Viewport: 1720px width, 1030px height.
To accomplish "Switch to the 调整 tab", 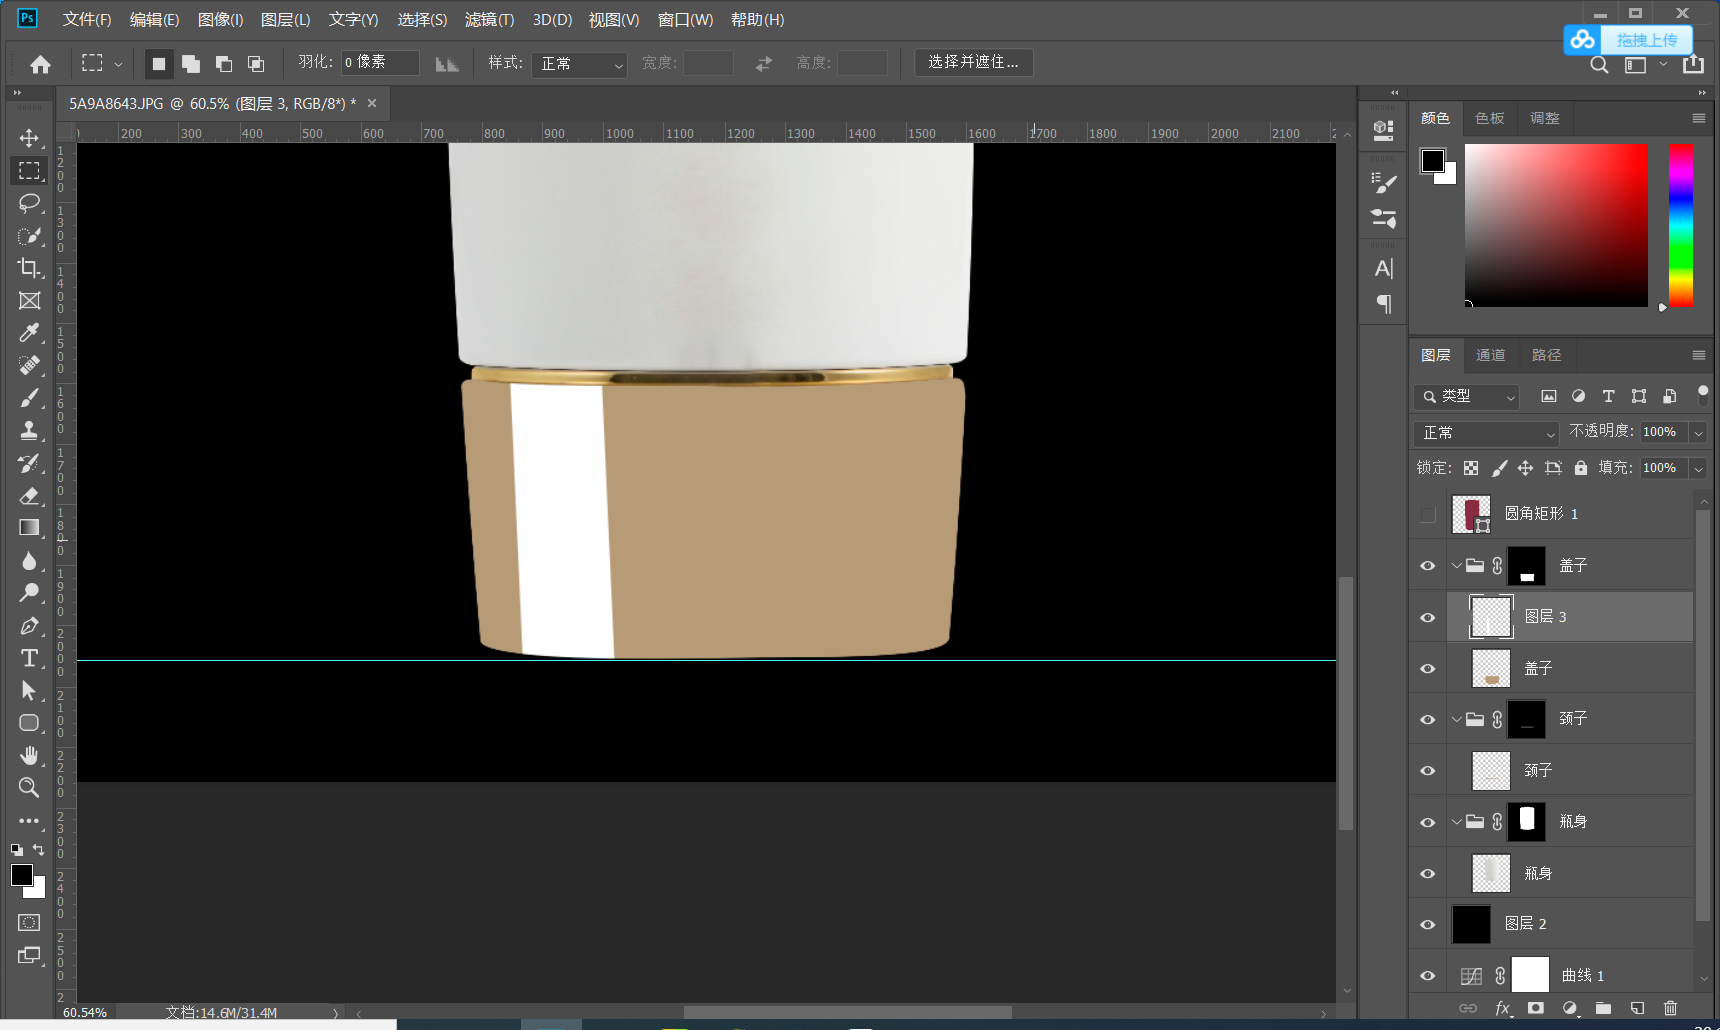I will [1544, 118].
